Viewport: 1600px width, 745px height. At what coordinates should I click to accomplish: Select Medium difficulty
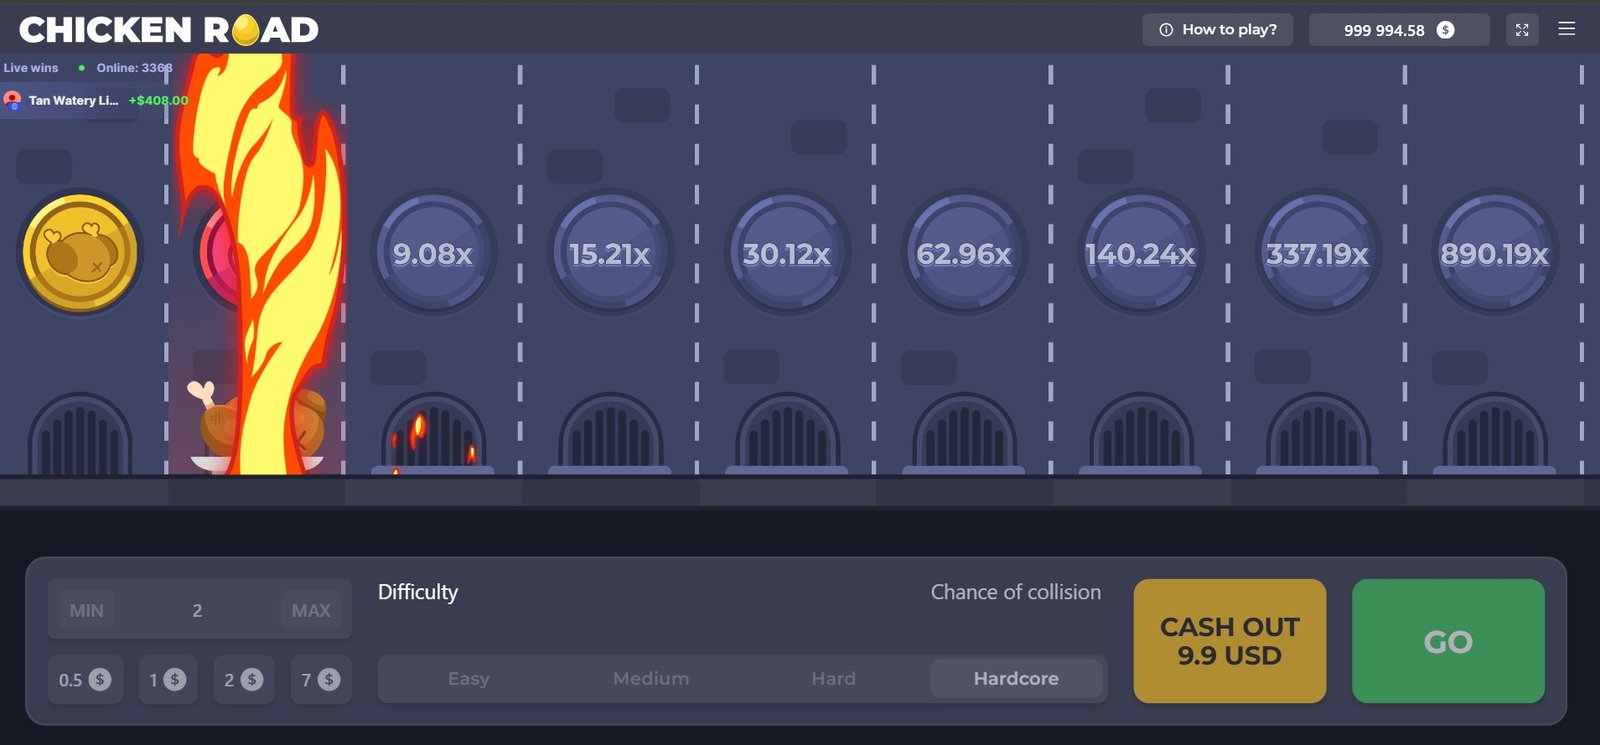(651, 679)
